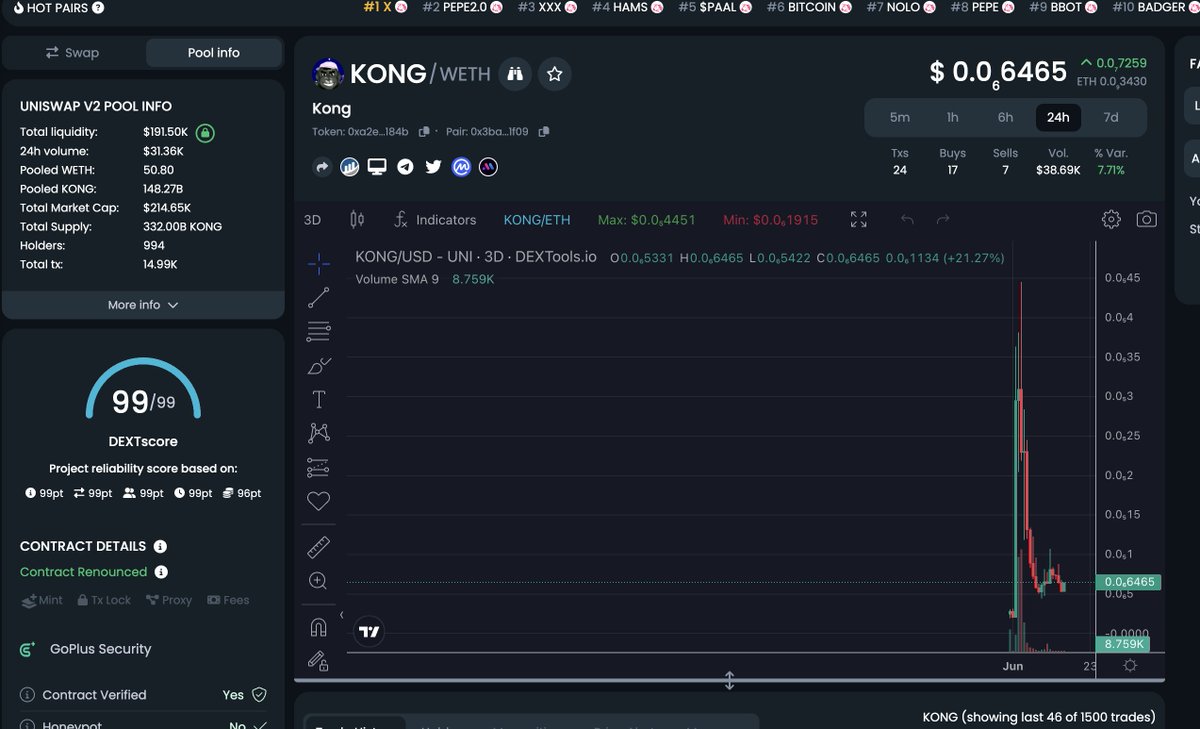The width and height of the screenshot is (1200, 729).
Task: Open the Indicators menu
Action: [x=435, y=220]
